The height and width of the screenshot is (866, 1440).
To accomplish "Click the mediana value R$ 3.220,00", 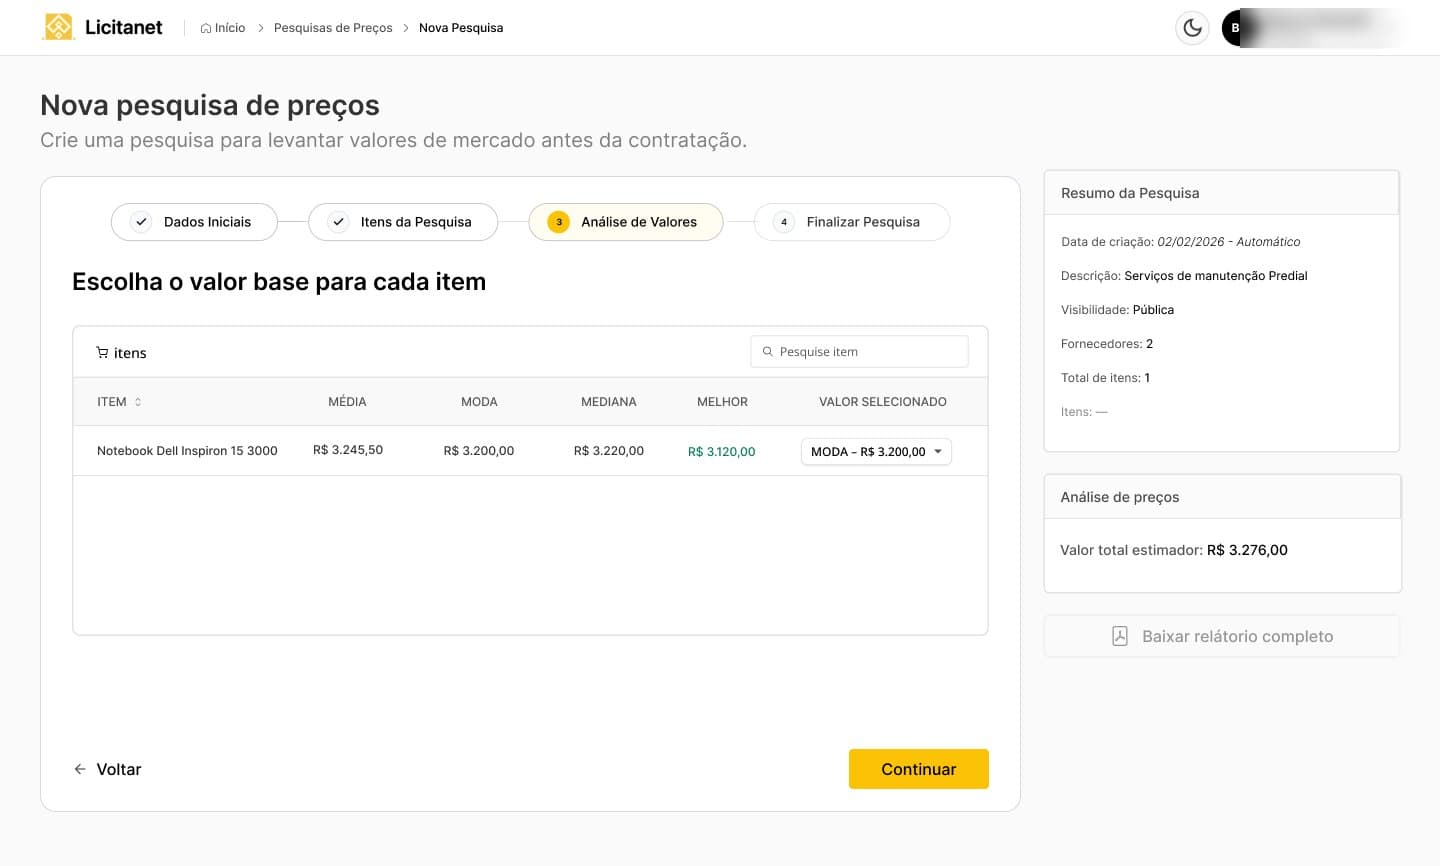I will pyautogui.click(x=609, y=451).
